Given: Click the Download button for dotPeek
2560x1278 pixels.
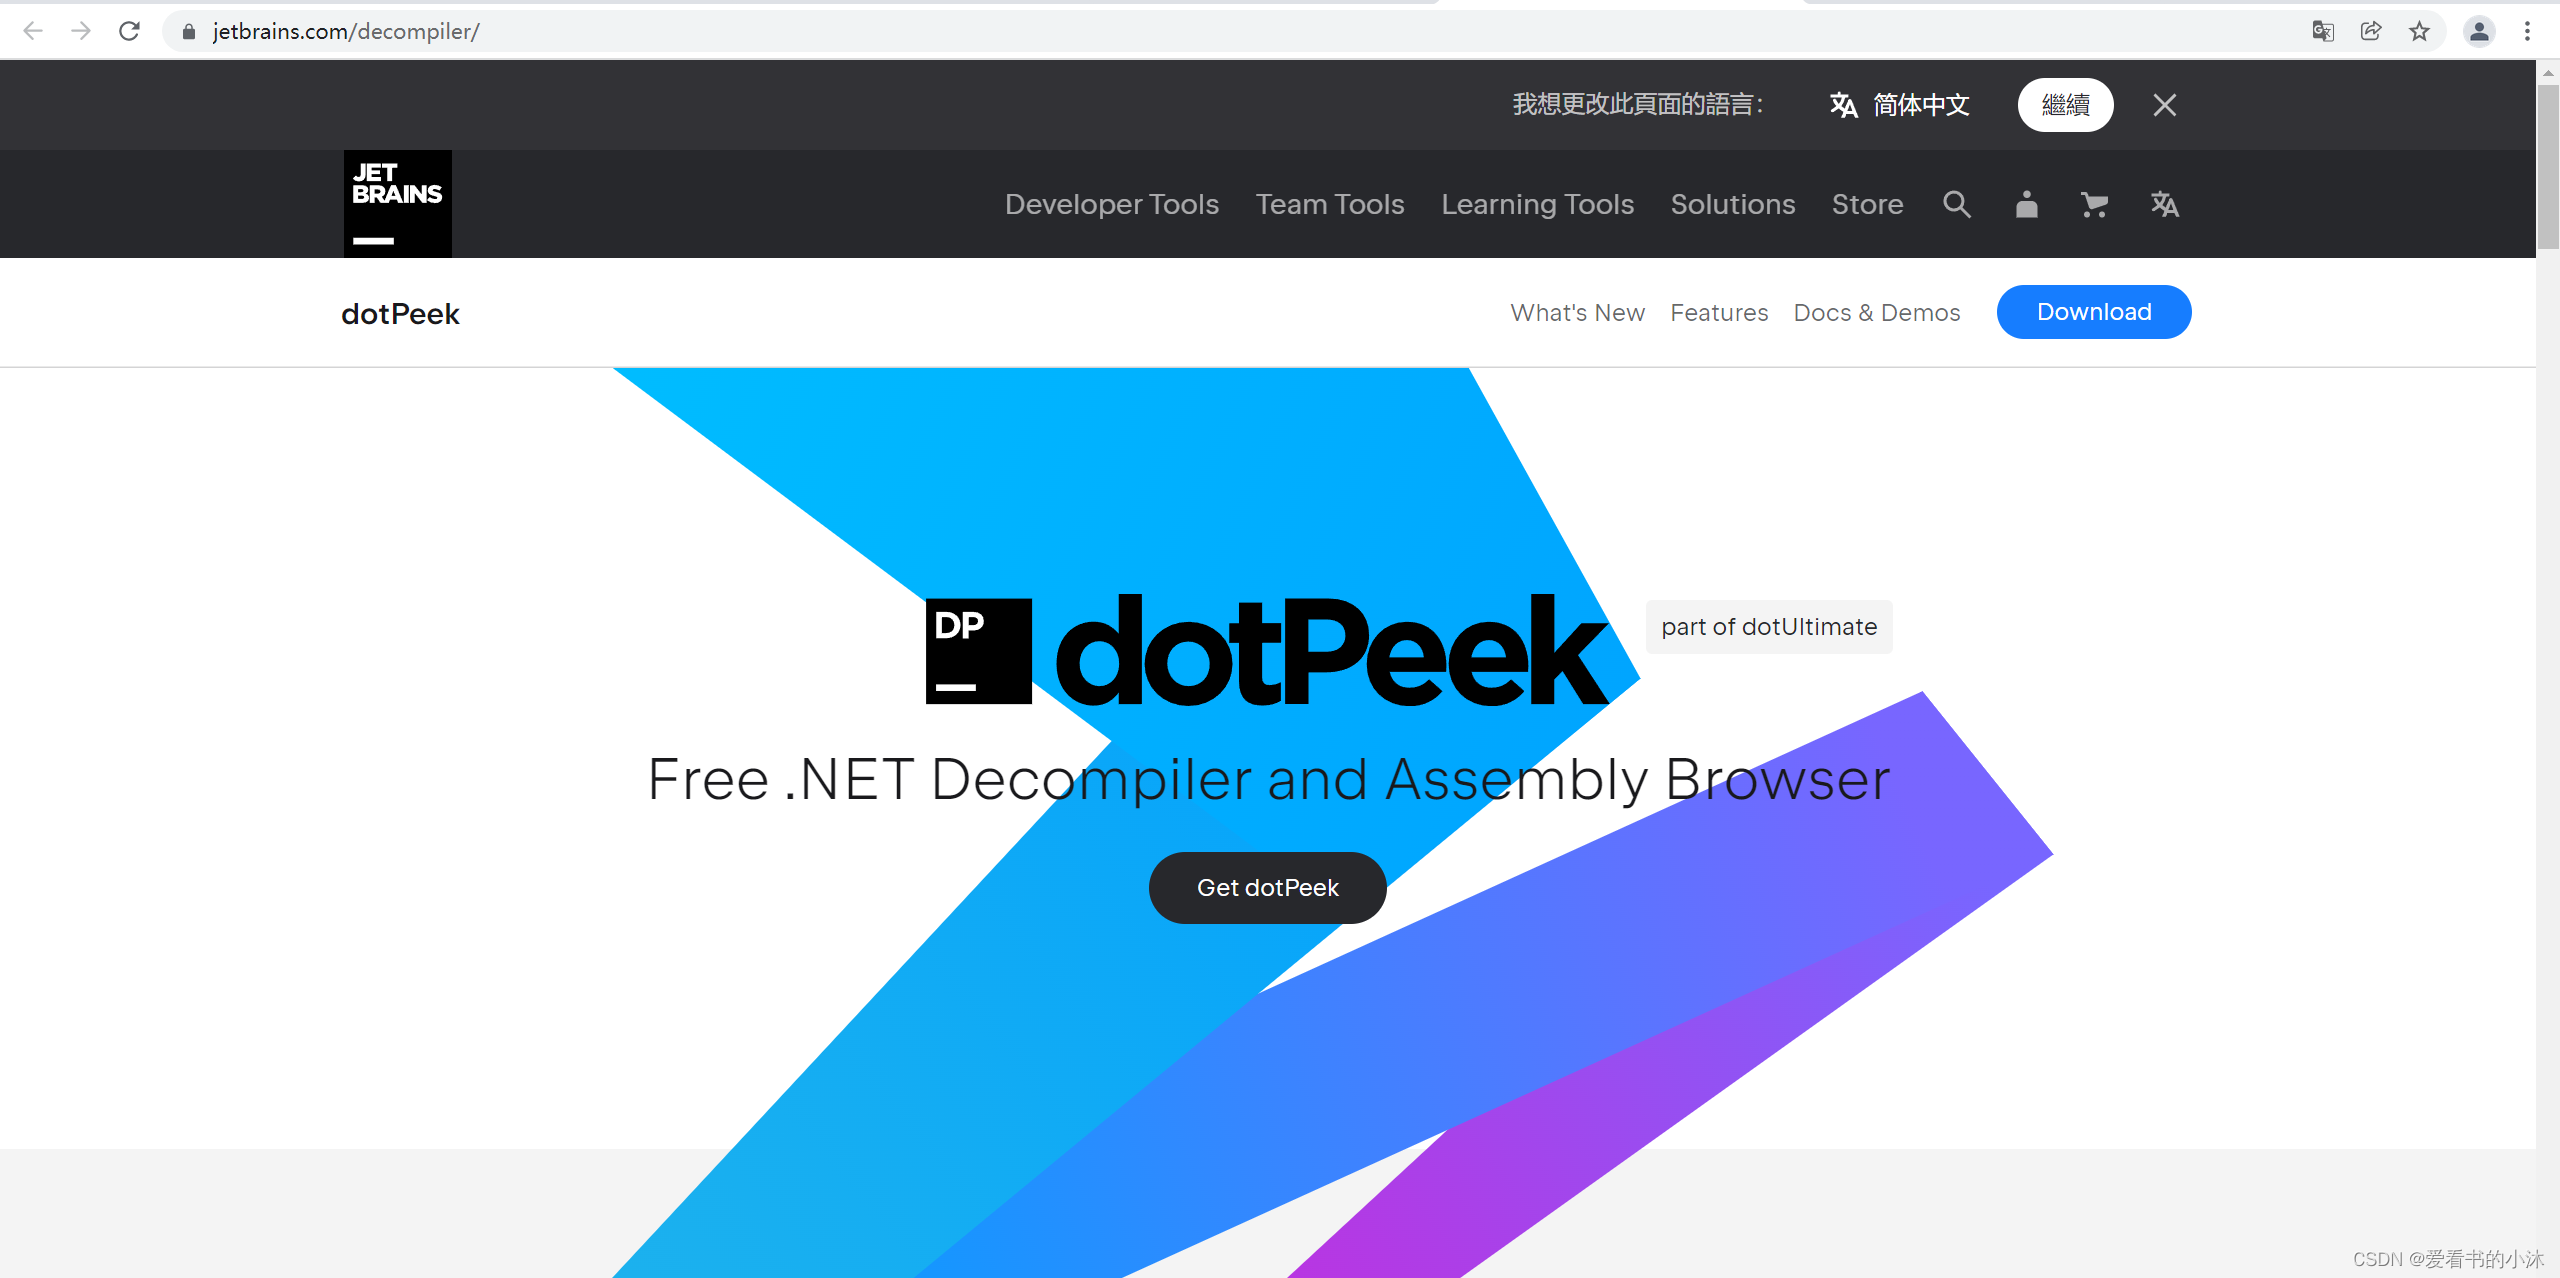Looking at the screenshot, I should click(x=2095, y=312).
